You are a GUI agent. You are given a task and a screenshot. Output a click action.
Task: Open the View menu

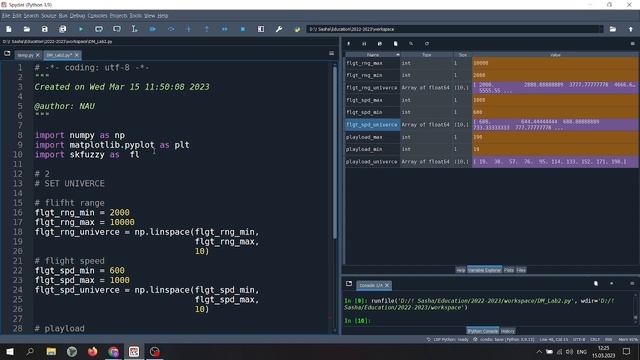(149, 16)
